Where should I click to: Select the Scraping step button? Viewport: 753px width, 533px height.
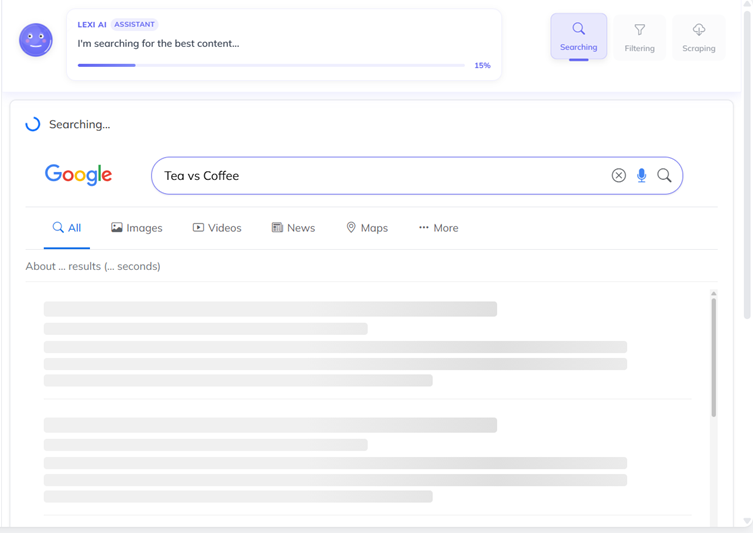pyautogui.click(x=698, y=37)
